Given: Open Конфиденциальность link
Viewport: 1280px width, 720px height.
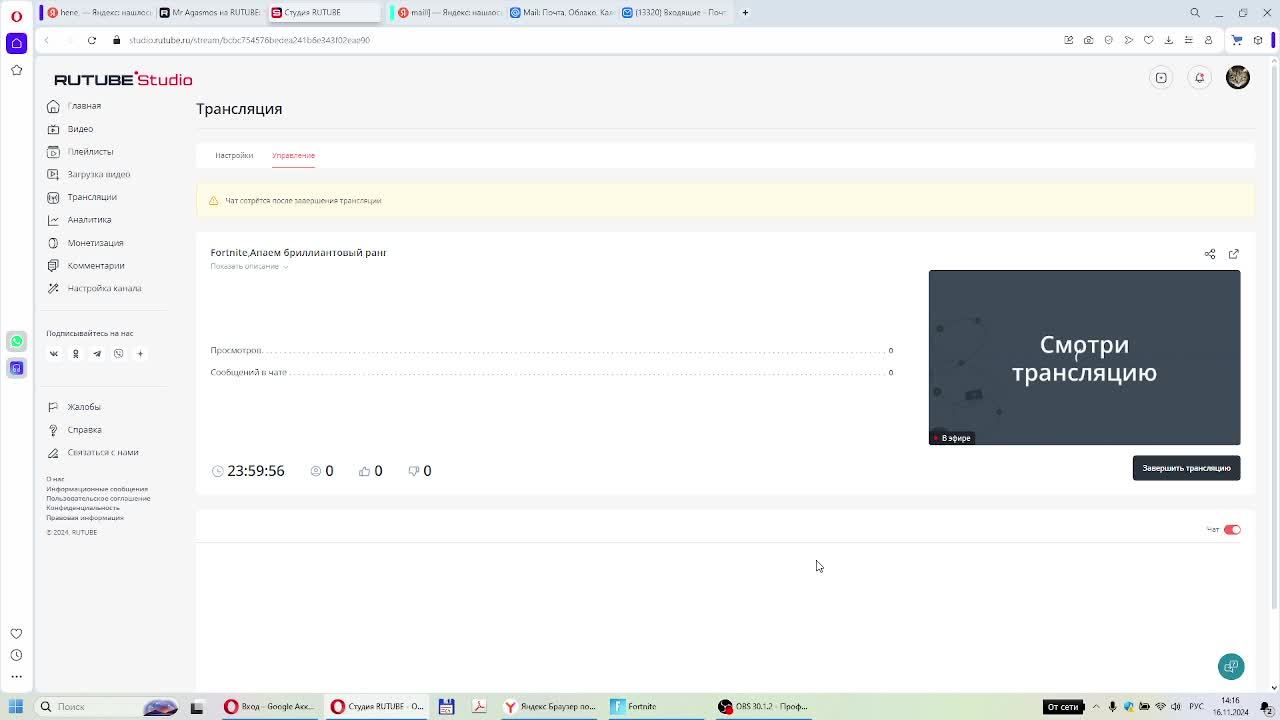Looking at the screenshot, I should click(82, 508).
